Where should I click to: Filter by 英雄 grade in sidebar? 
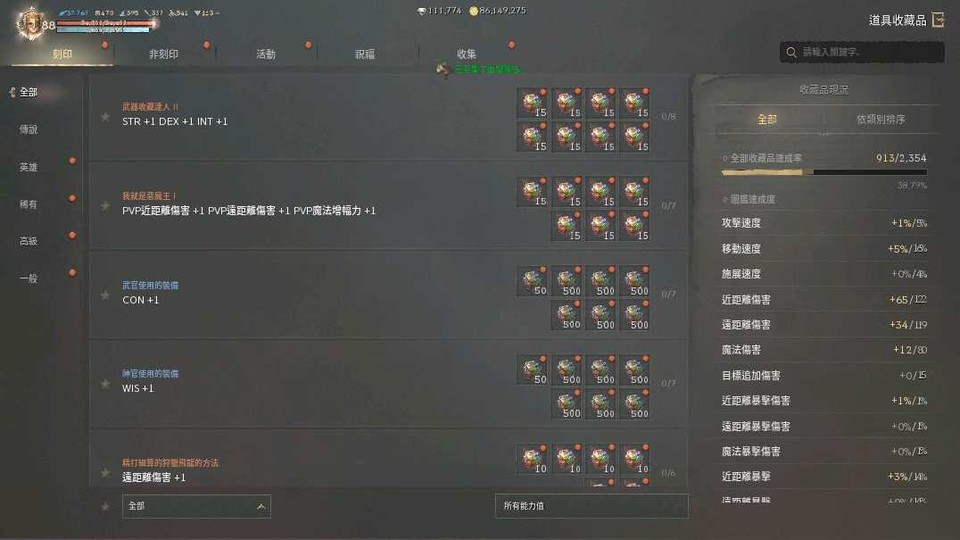(x=28, y=167)
